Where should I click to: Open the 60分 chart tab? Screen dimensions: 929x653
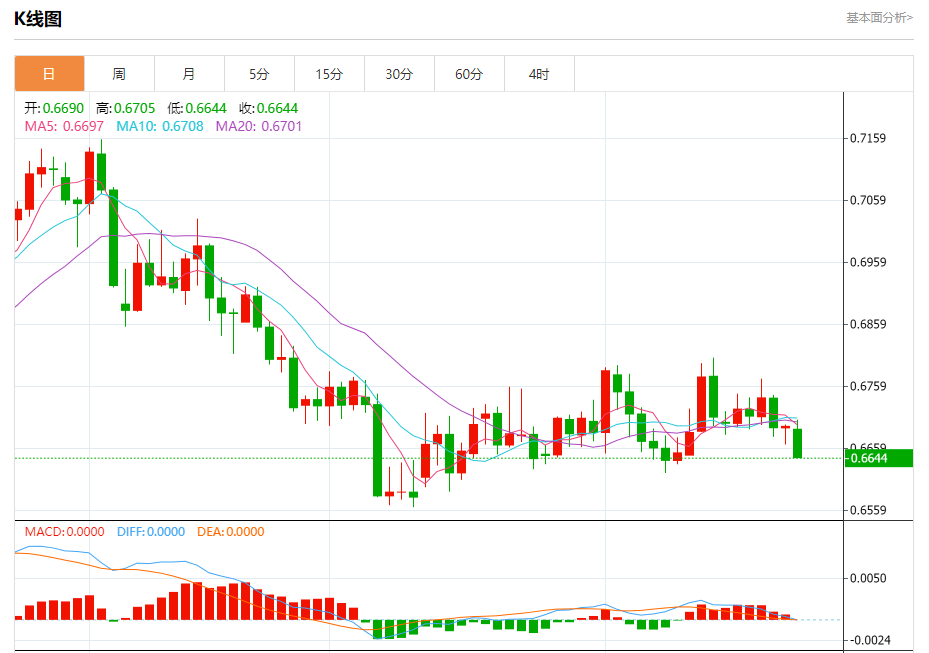pos(469,74)
